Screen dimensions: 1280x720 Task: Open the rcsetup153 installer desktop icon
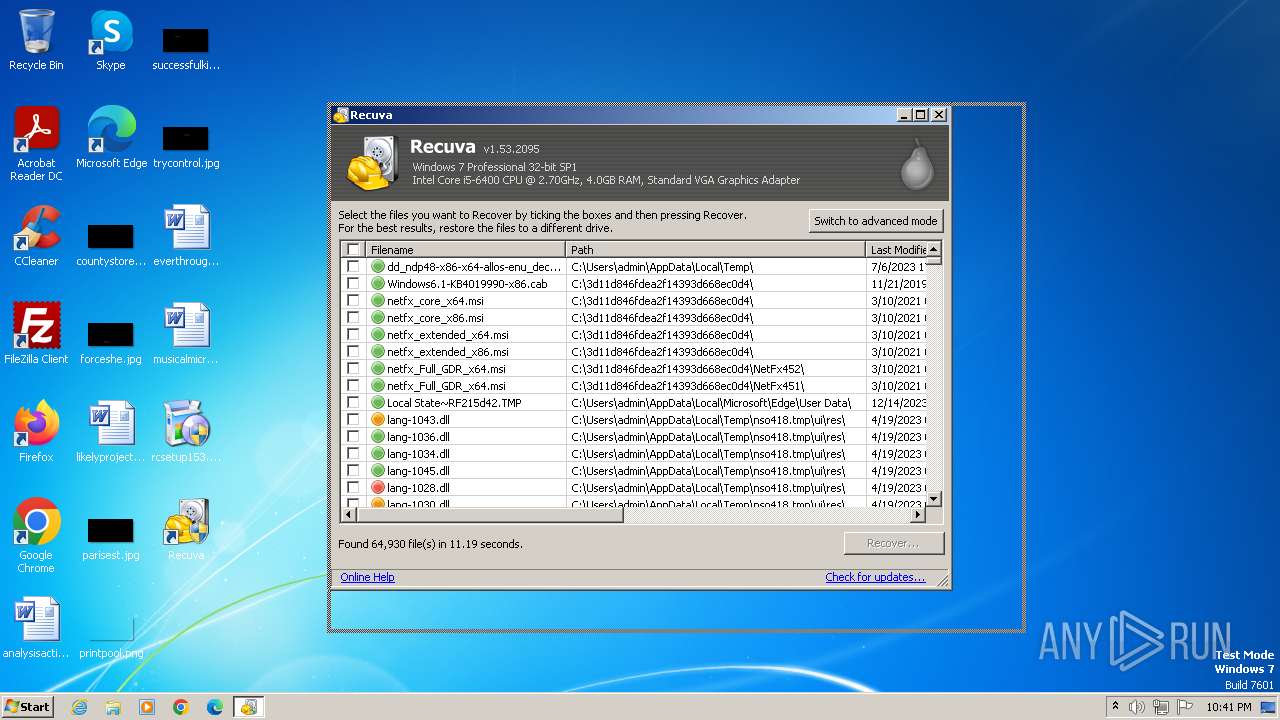(186, 431)
